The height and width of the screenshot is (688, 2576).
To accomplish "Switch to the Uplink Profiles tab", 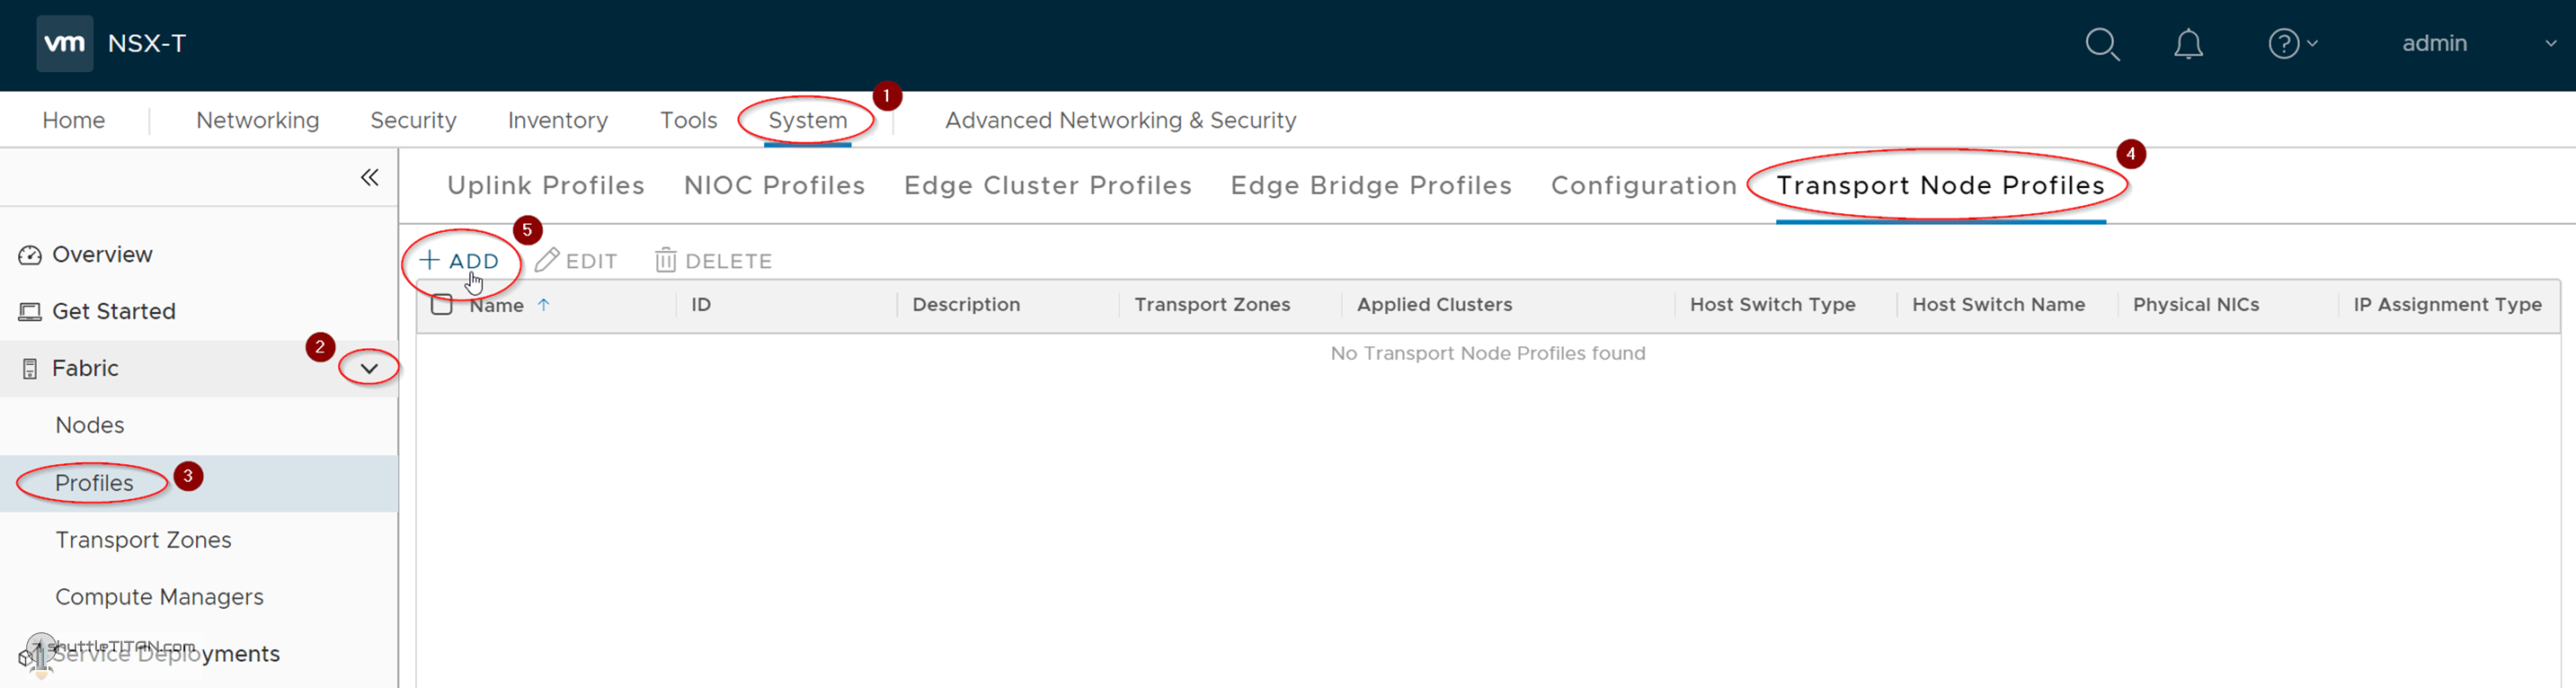I will click(545, 185).
